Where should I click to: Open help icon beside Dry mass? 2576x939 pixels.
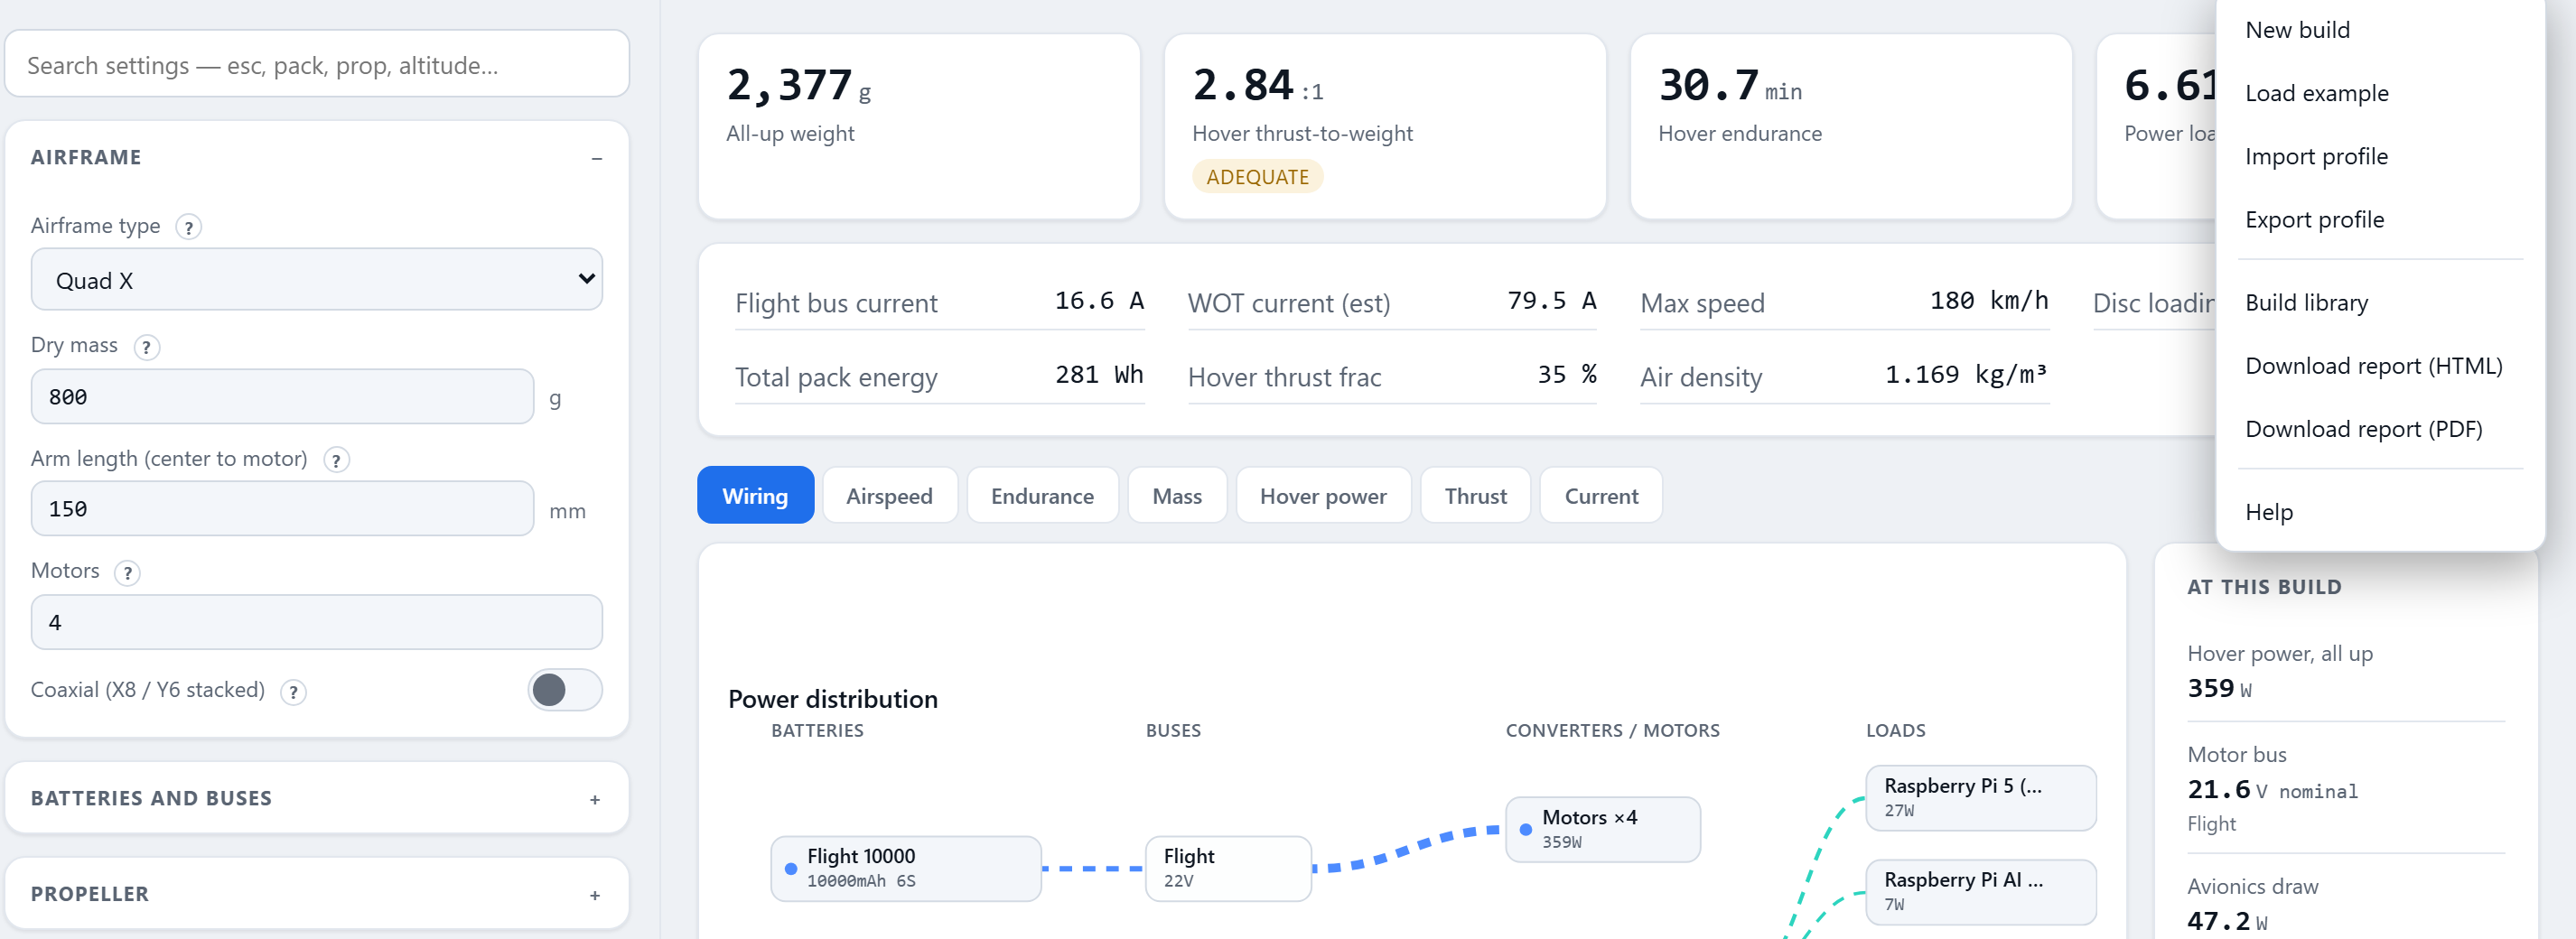click(146, 347)
